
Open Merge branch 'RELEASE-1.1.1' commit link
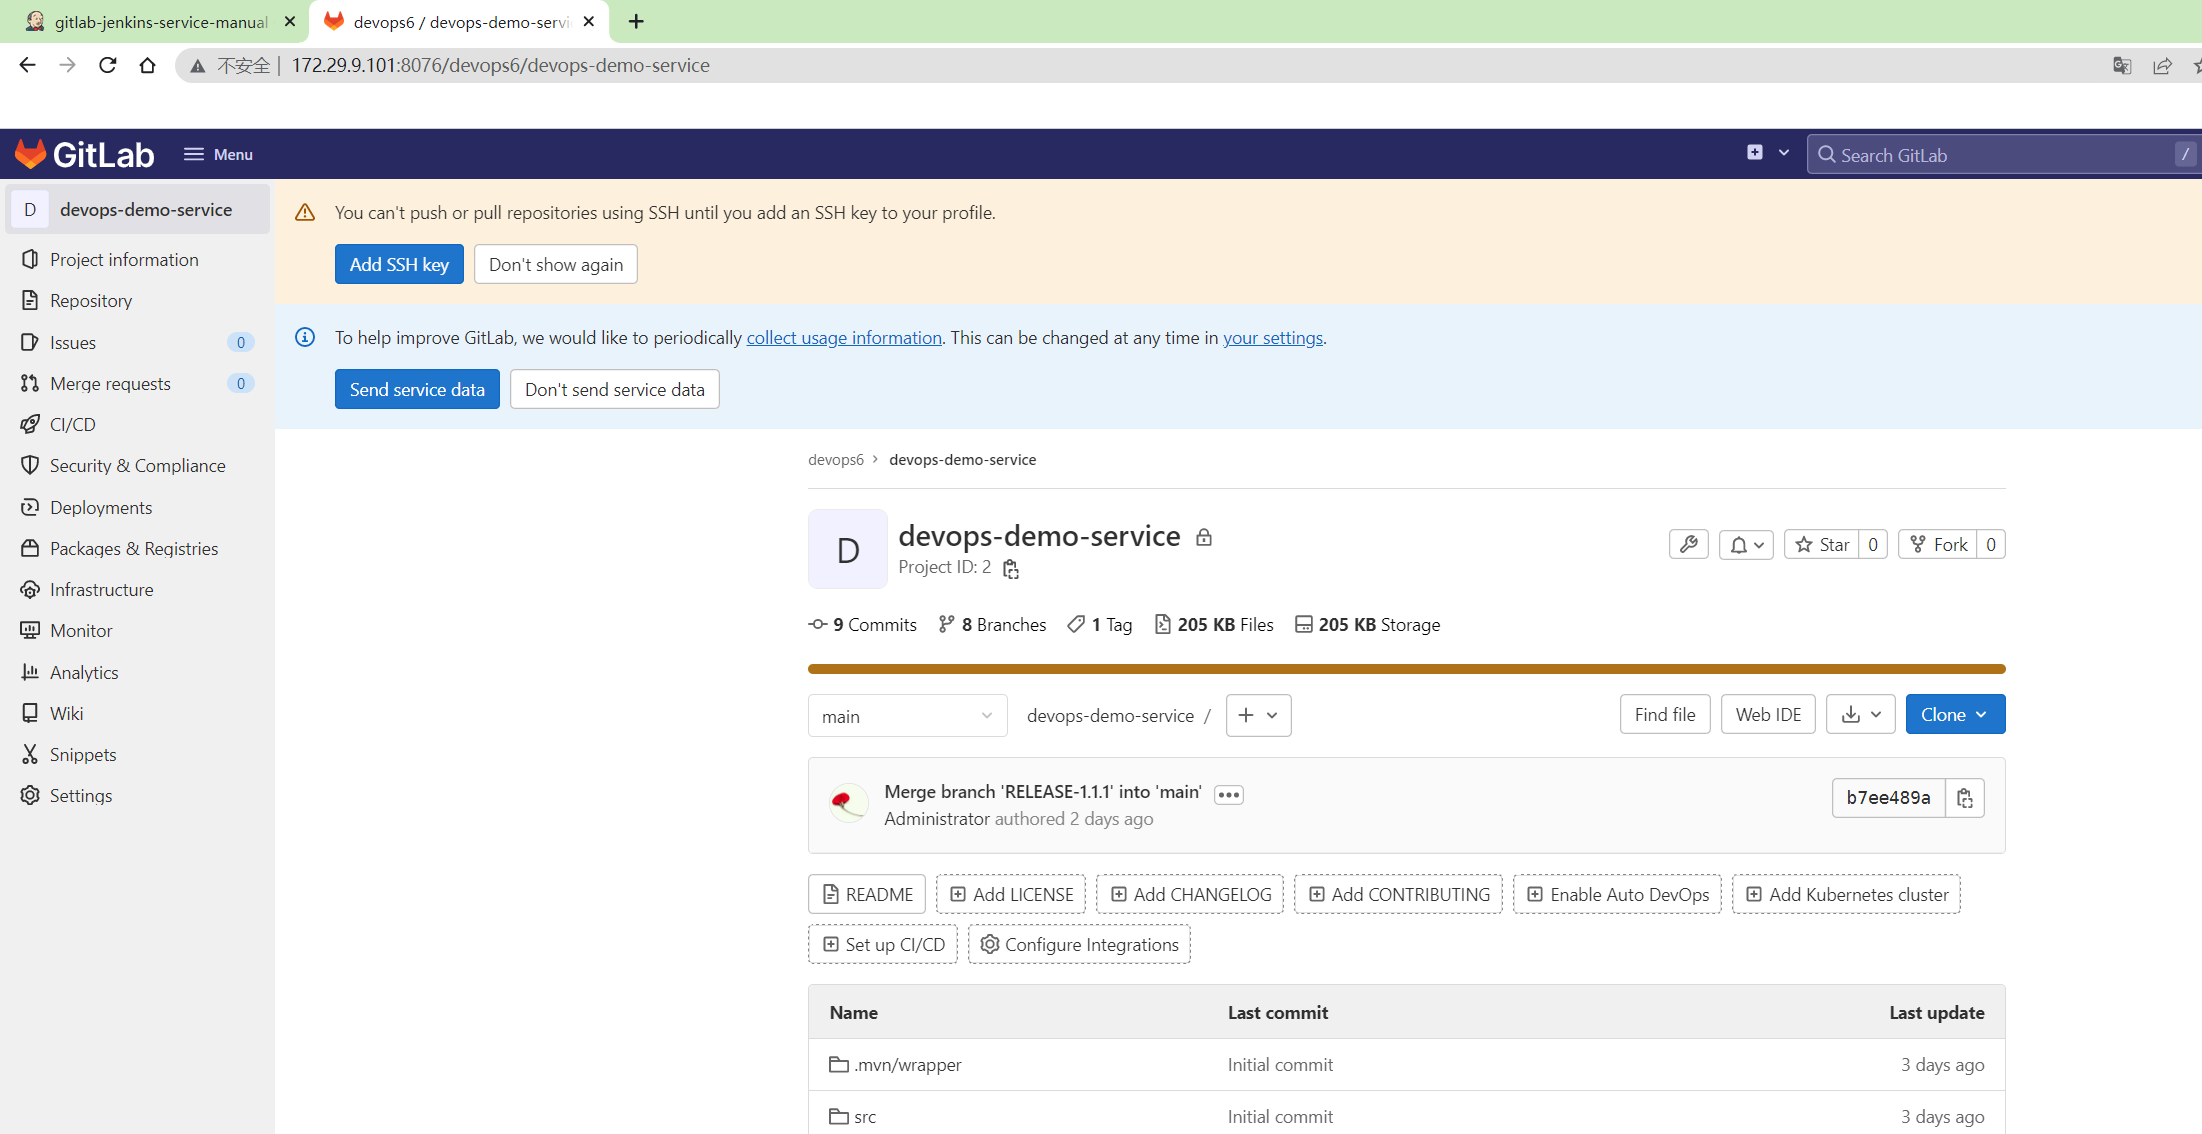click(1043, 791)
